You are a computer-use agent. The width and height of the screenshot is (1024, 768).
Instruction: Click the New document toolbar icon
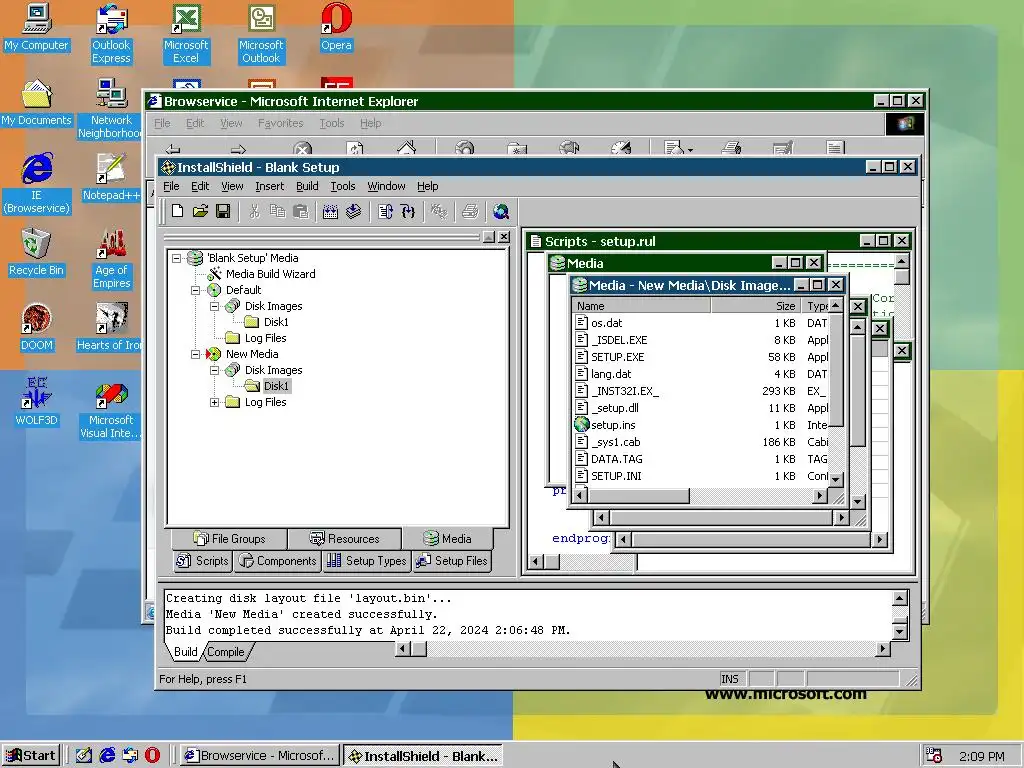[x=178, y=211]
